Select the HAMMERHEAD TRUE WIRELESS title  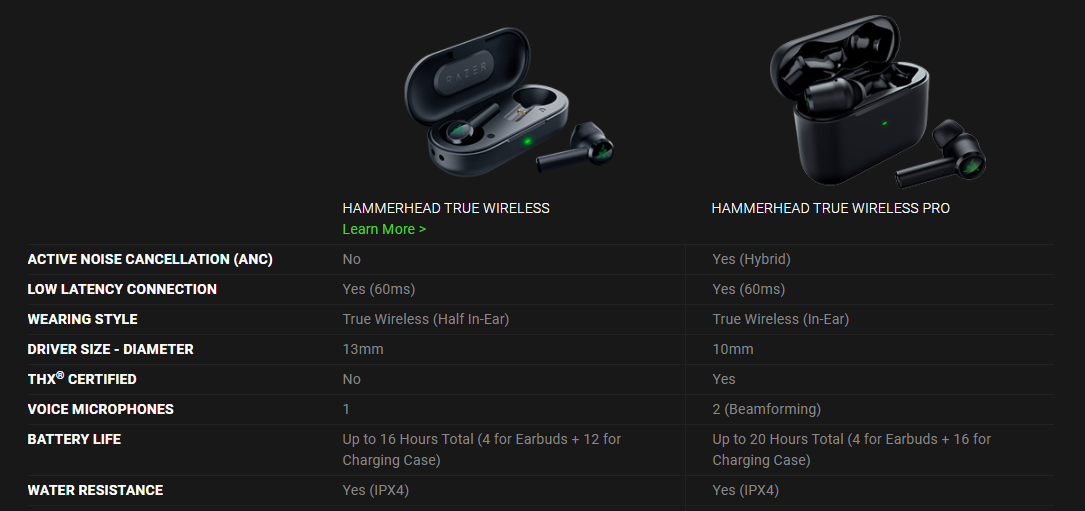pos(446,208)
